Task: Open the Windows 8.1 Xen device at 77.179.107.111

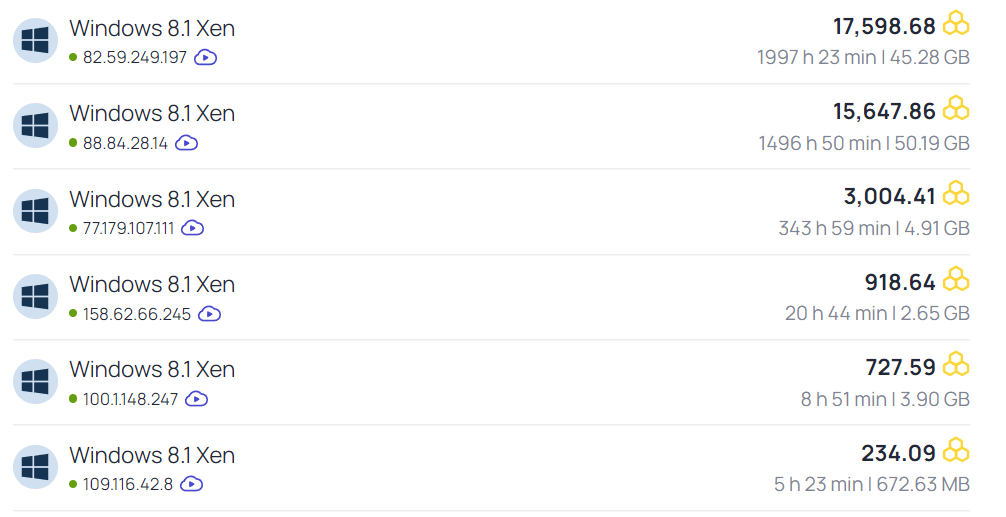Action: pyautogui.click(x=152, y=199)
